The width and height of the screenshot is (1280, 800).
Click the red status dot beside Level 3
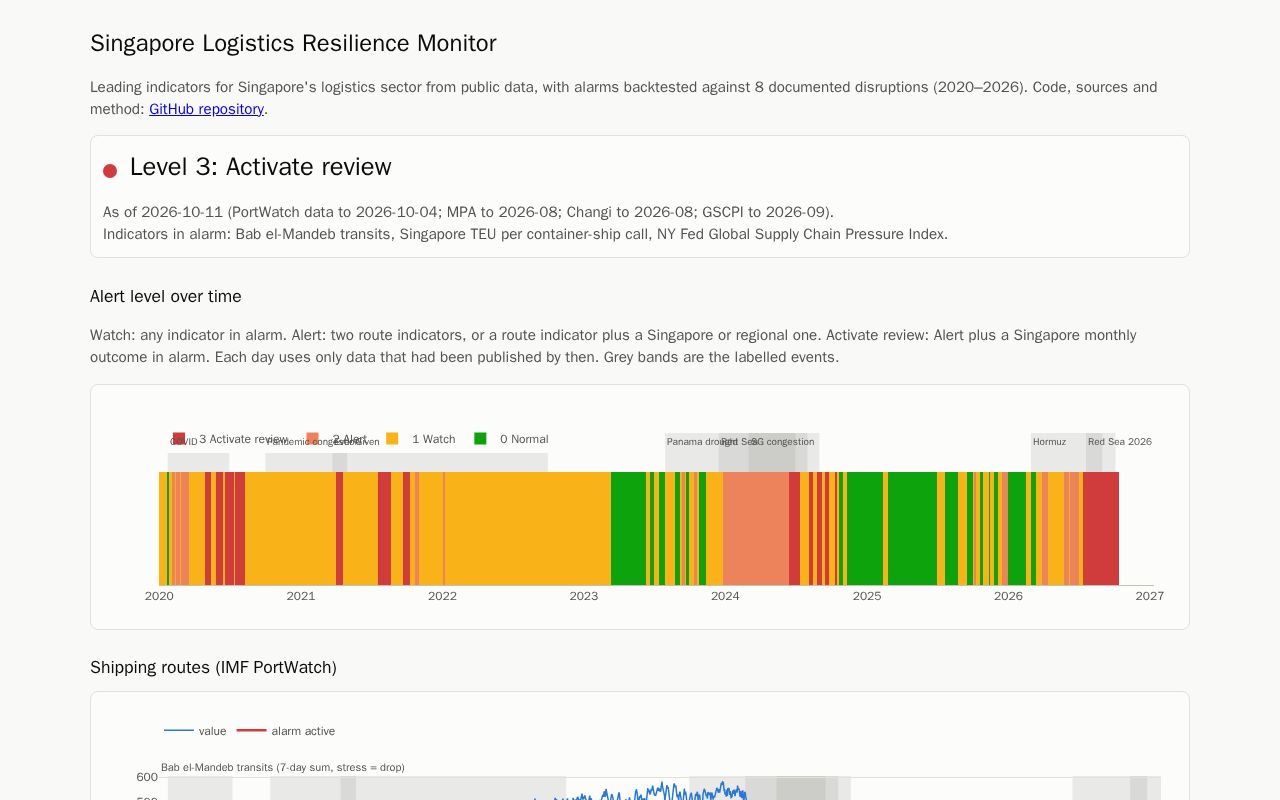click(110, 171)
